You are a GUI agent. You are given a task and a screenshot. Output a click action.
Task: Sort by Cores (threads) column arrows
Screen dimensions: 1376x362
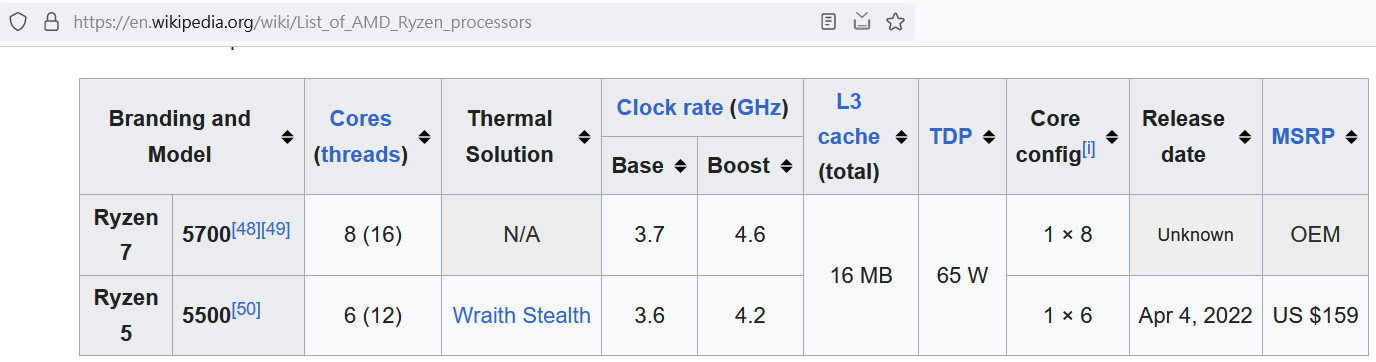tap(424, 137)
